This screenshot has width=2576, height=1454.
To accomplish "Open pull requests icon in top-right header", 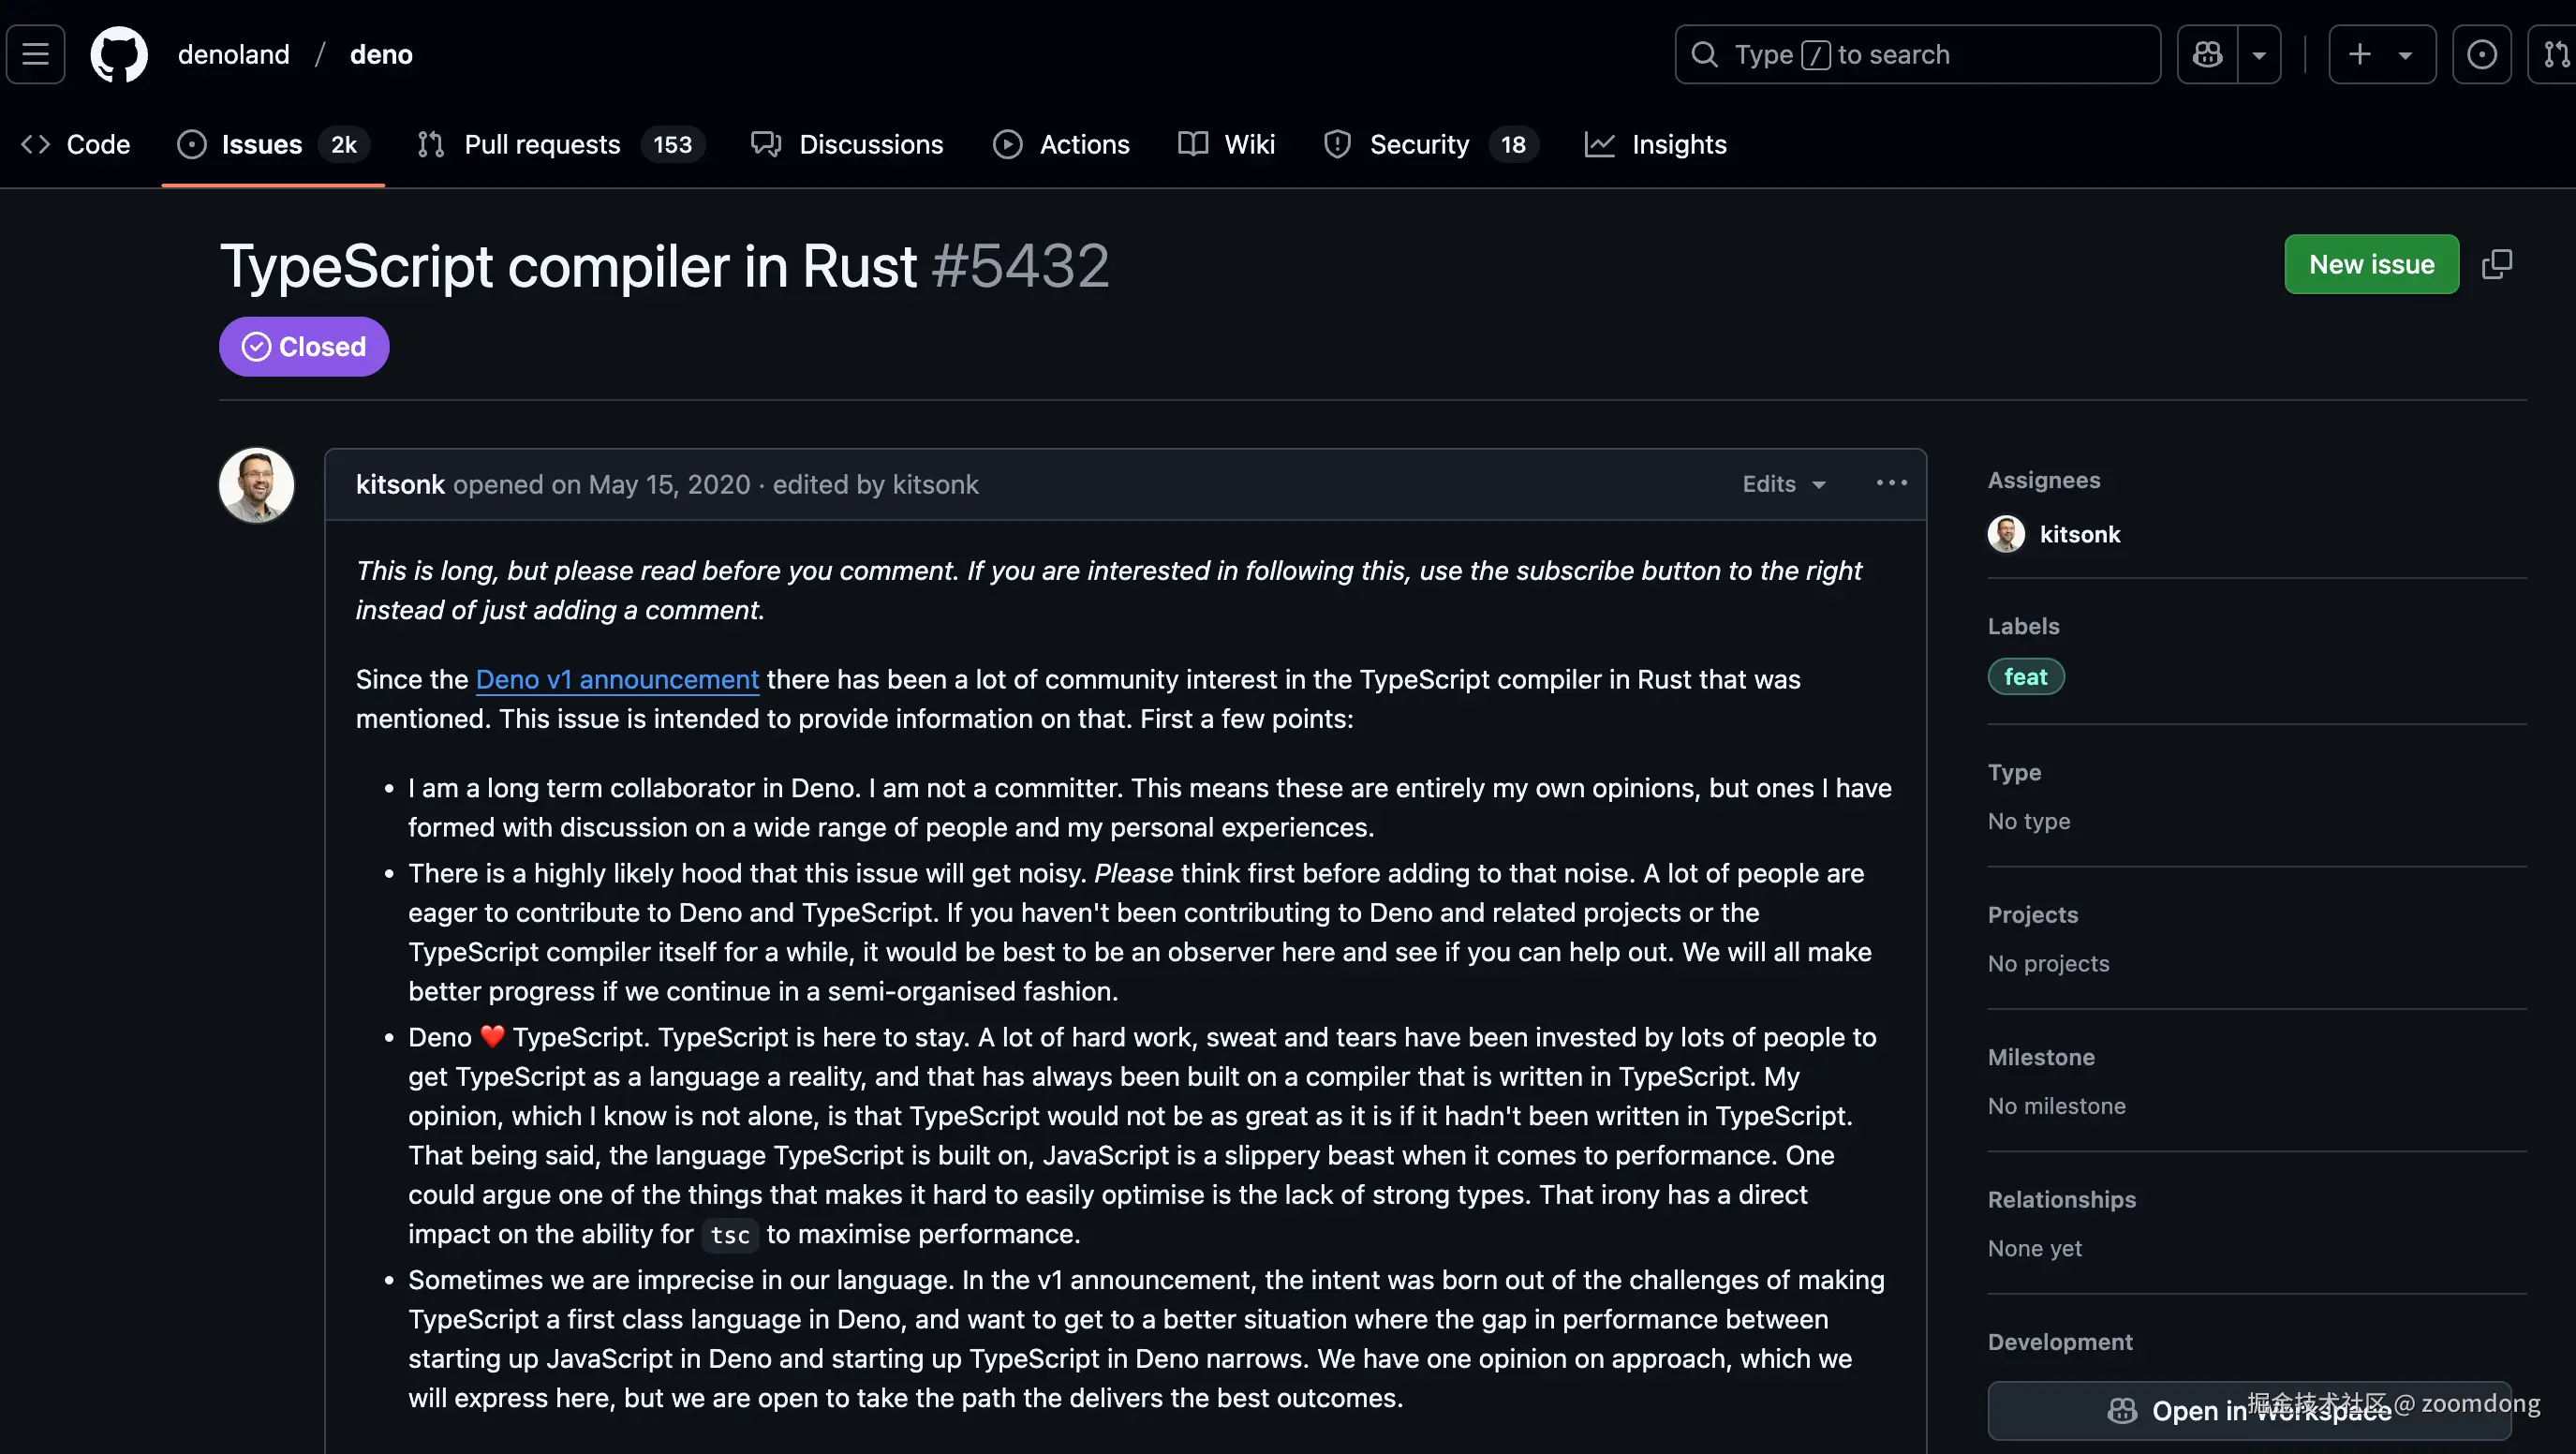I will [x=2555, y=54].
